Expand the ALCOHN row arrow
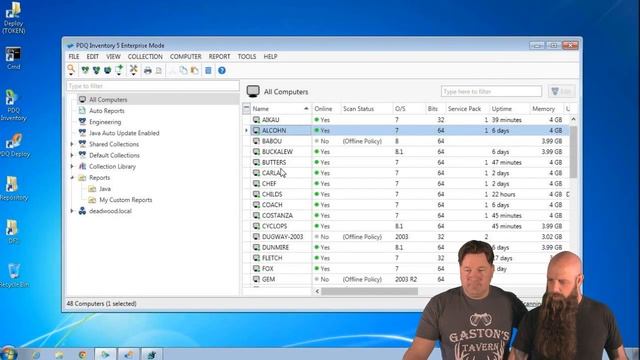The width and height of the screenshot is (640, 360). pyautogui.click(x=246, y=131)
